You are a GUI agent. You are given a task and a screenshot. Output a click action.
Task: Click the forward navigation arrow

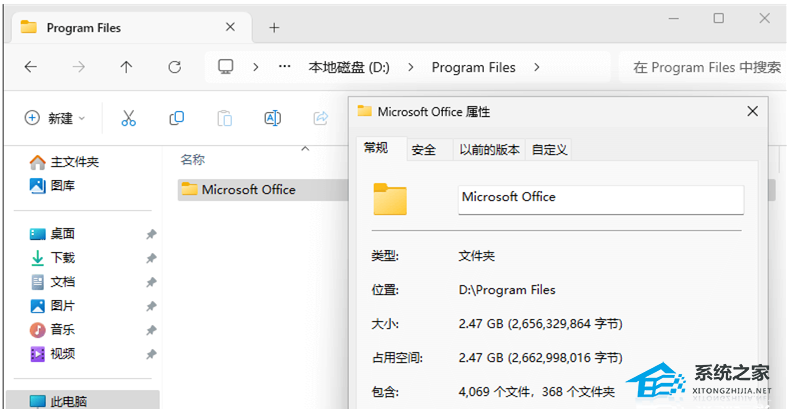79,67
